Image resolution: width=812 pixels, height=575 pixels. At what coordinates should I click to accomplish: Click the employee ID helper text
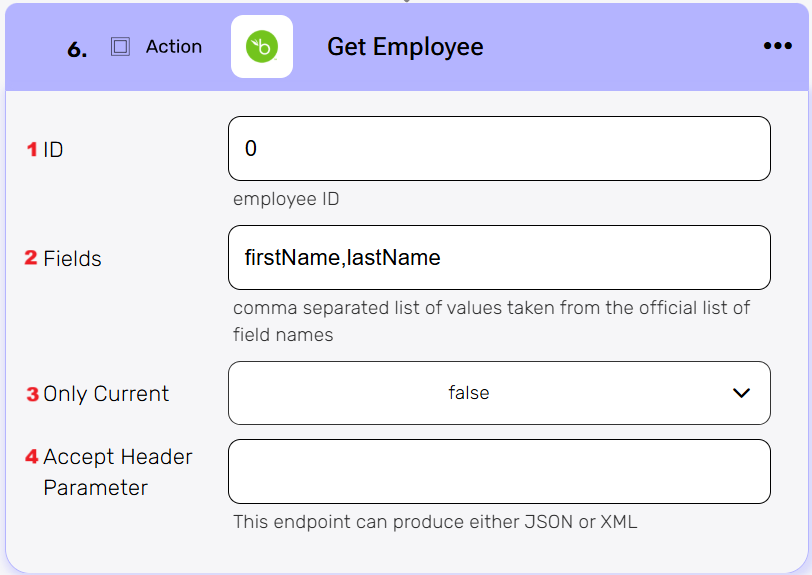click(x=286, y=199)
